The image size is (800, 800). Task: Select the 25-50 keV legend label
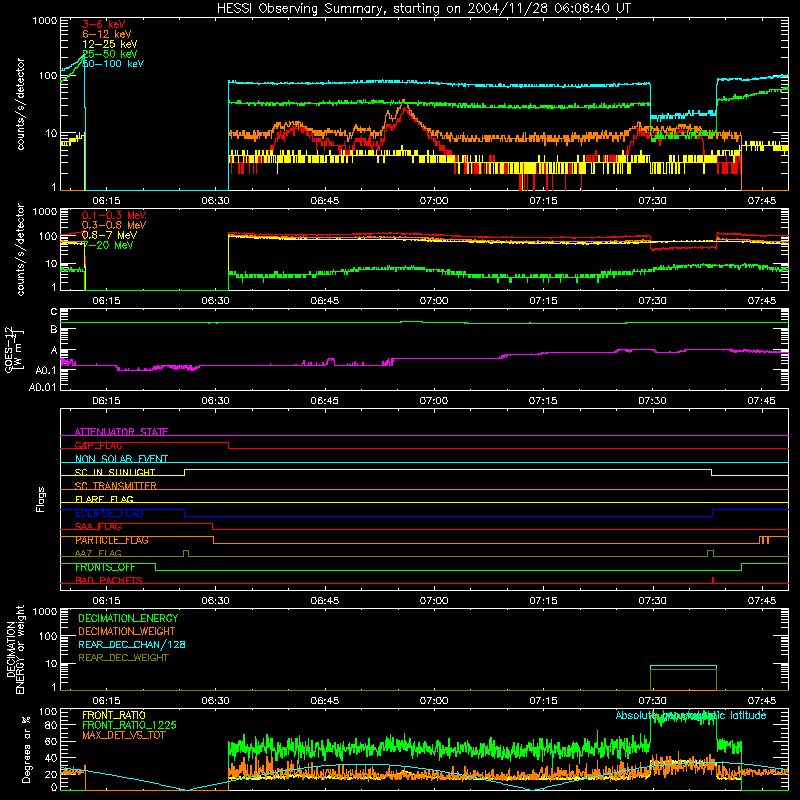pyautogui.click(x=110, y=54)
